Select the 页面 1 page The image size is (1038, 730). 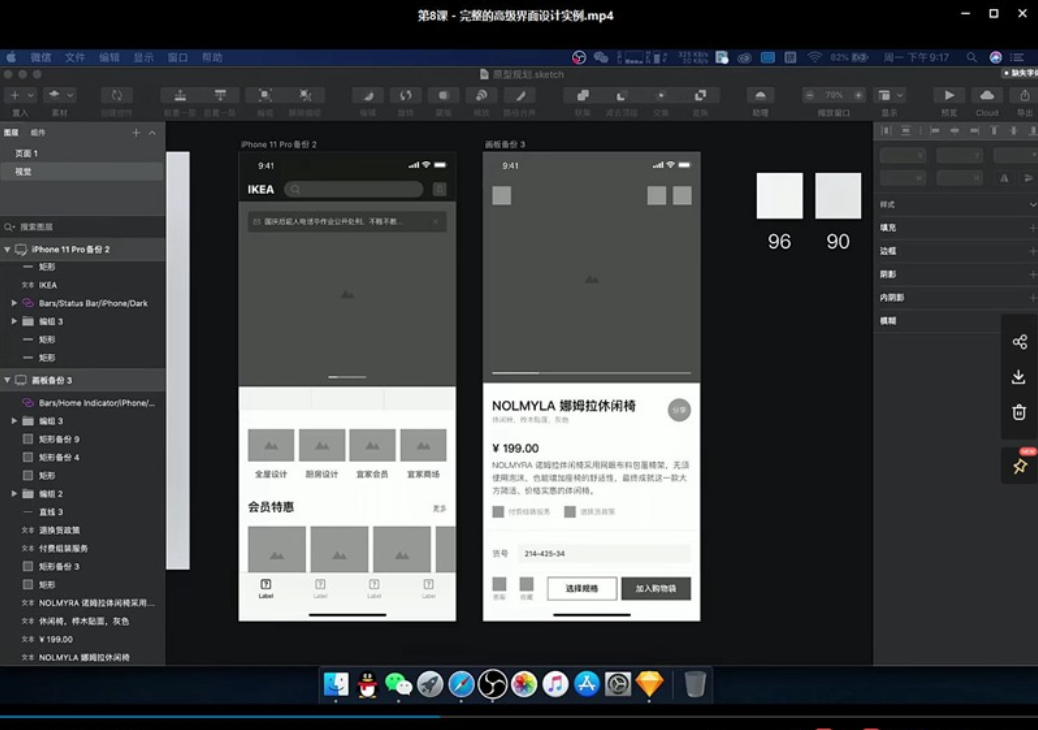(x=82, y=153)
